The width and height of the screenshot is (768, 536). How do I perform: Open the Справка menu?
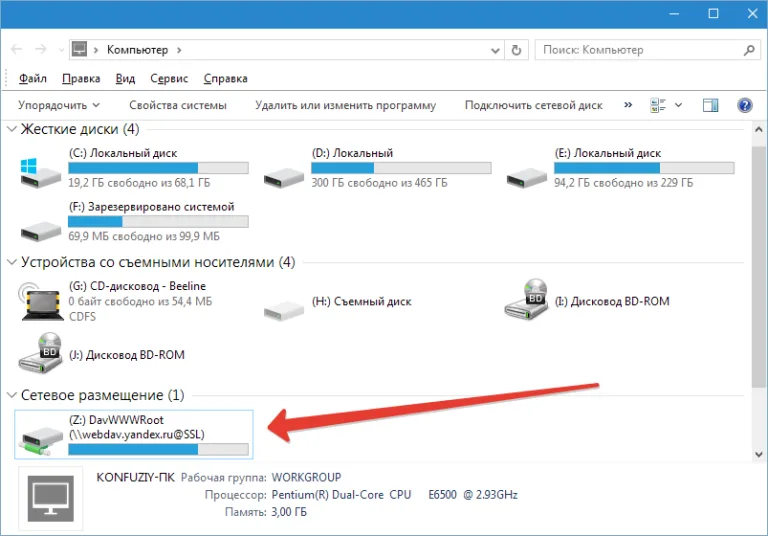pos(226,78)
